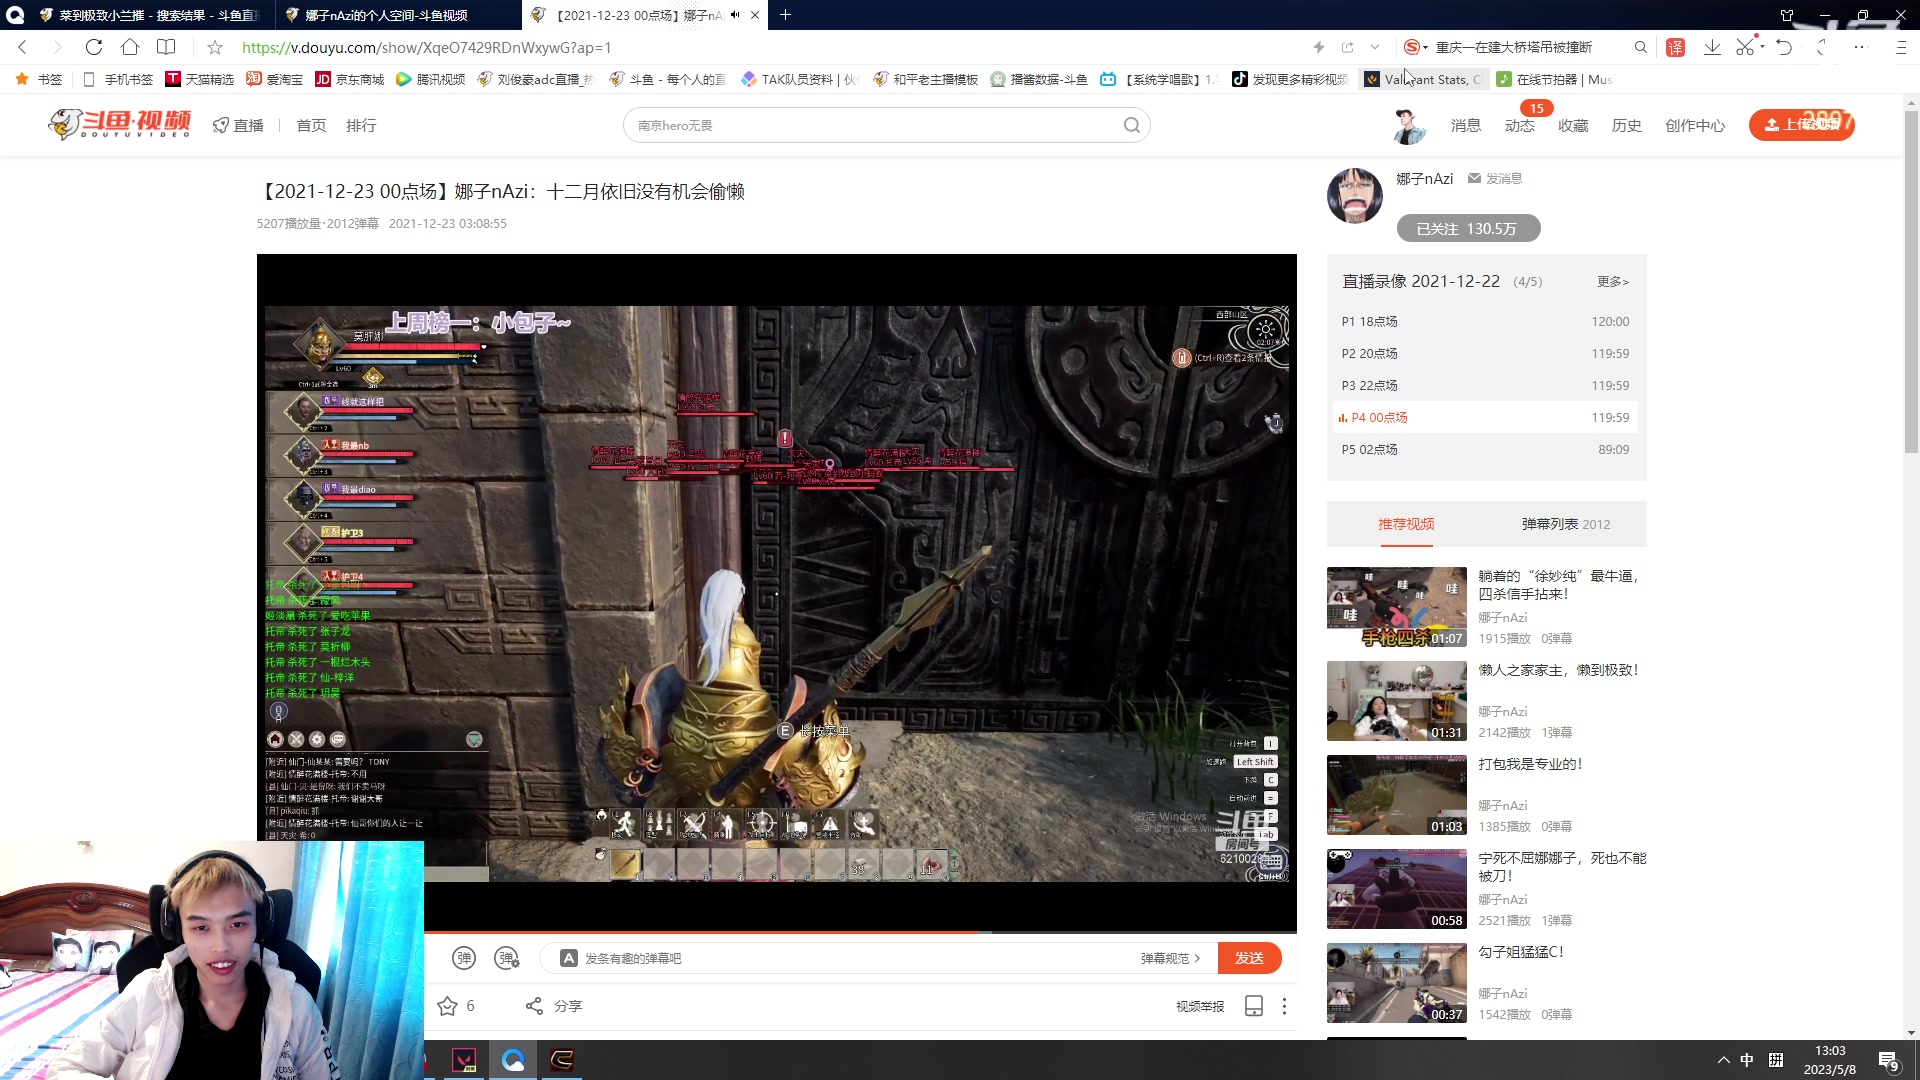The height and width of the screenshot is (1080, 1920).
Task: Toggle the 已关注 follow button
Action: [x=1467, y=229]
